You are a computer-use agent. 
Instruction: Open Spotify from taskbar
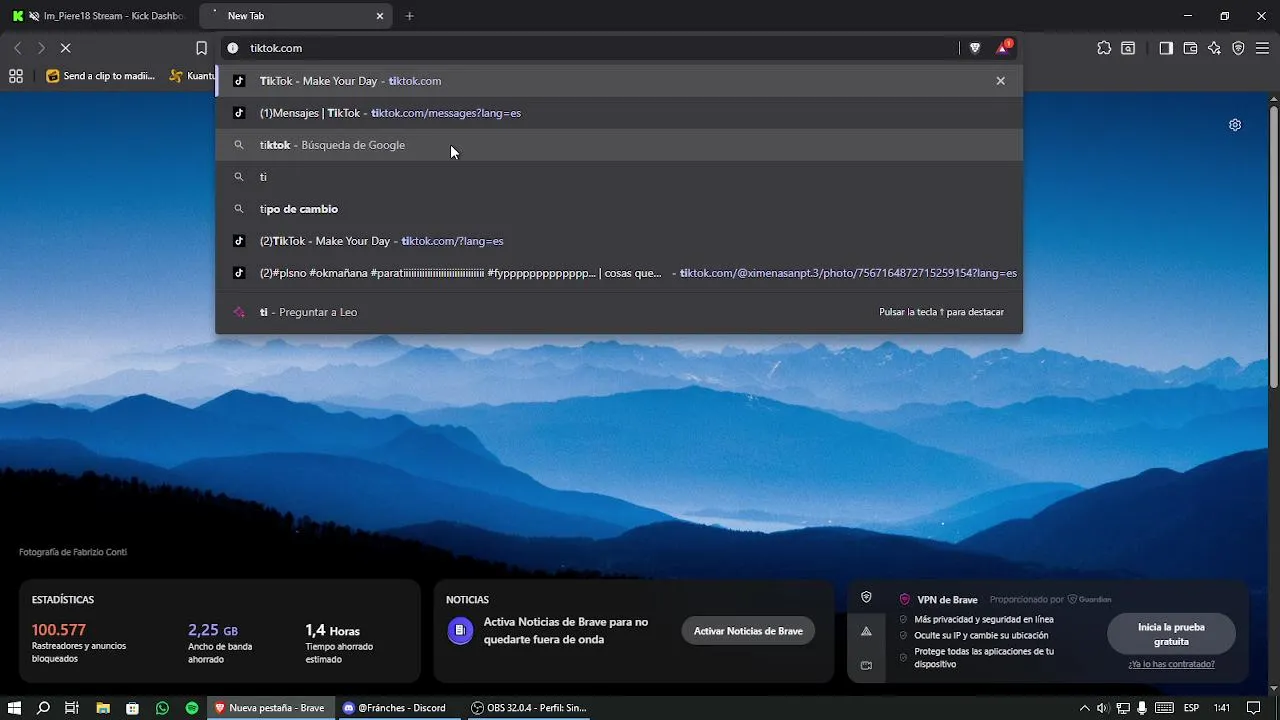(x=191, y=708)
